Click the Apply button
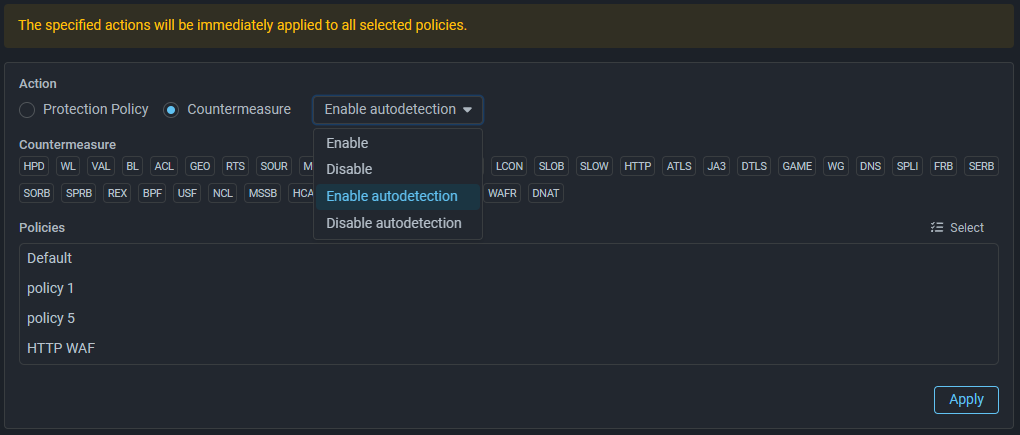The image size is (1020, 435). tap(965, 399)
